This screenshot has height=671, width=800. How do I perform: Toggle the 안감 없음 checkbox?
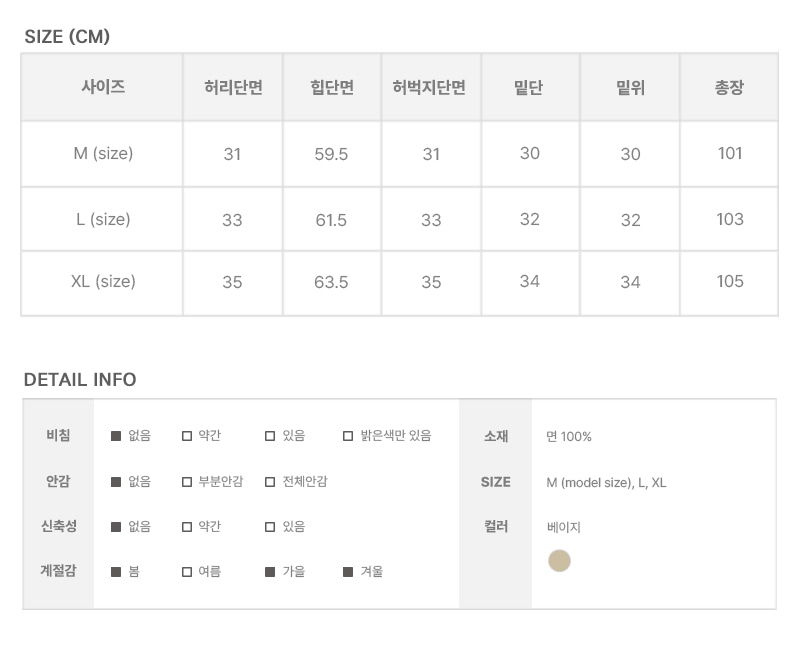[116, 482]
